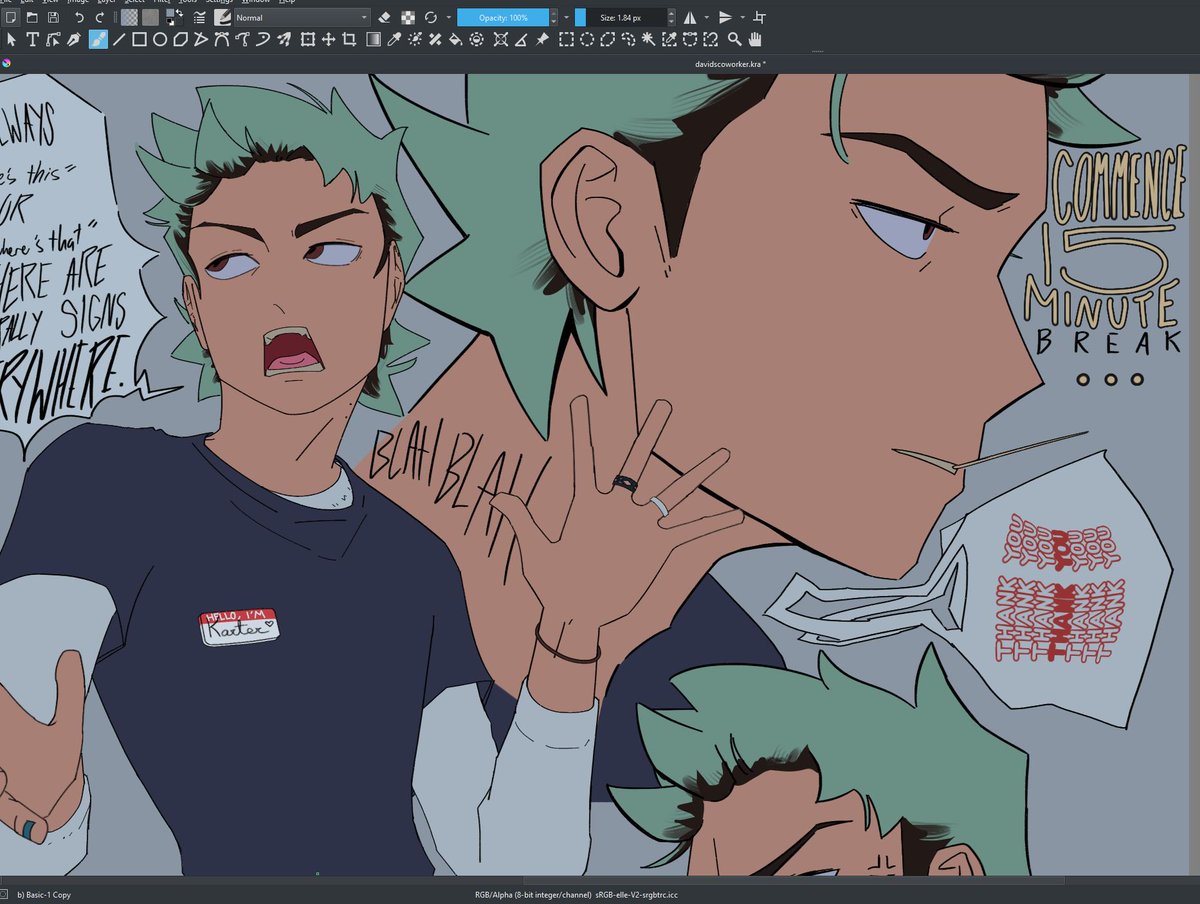Open dropdown arrow beside reload preset
The height and width of the screenshot is (904, 1200).
(x=449, y=17)
